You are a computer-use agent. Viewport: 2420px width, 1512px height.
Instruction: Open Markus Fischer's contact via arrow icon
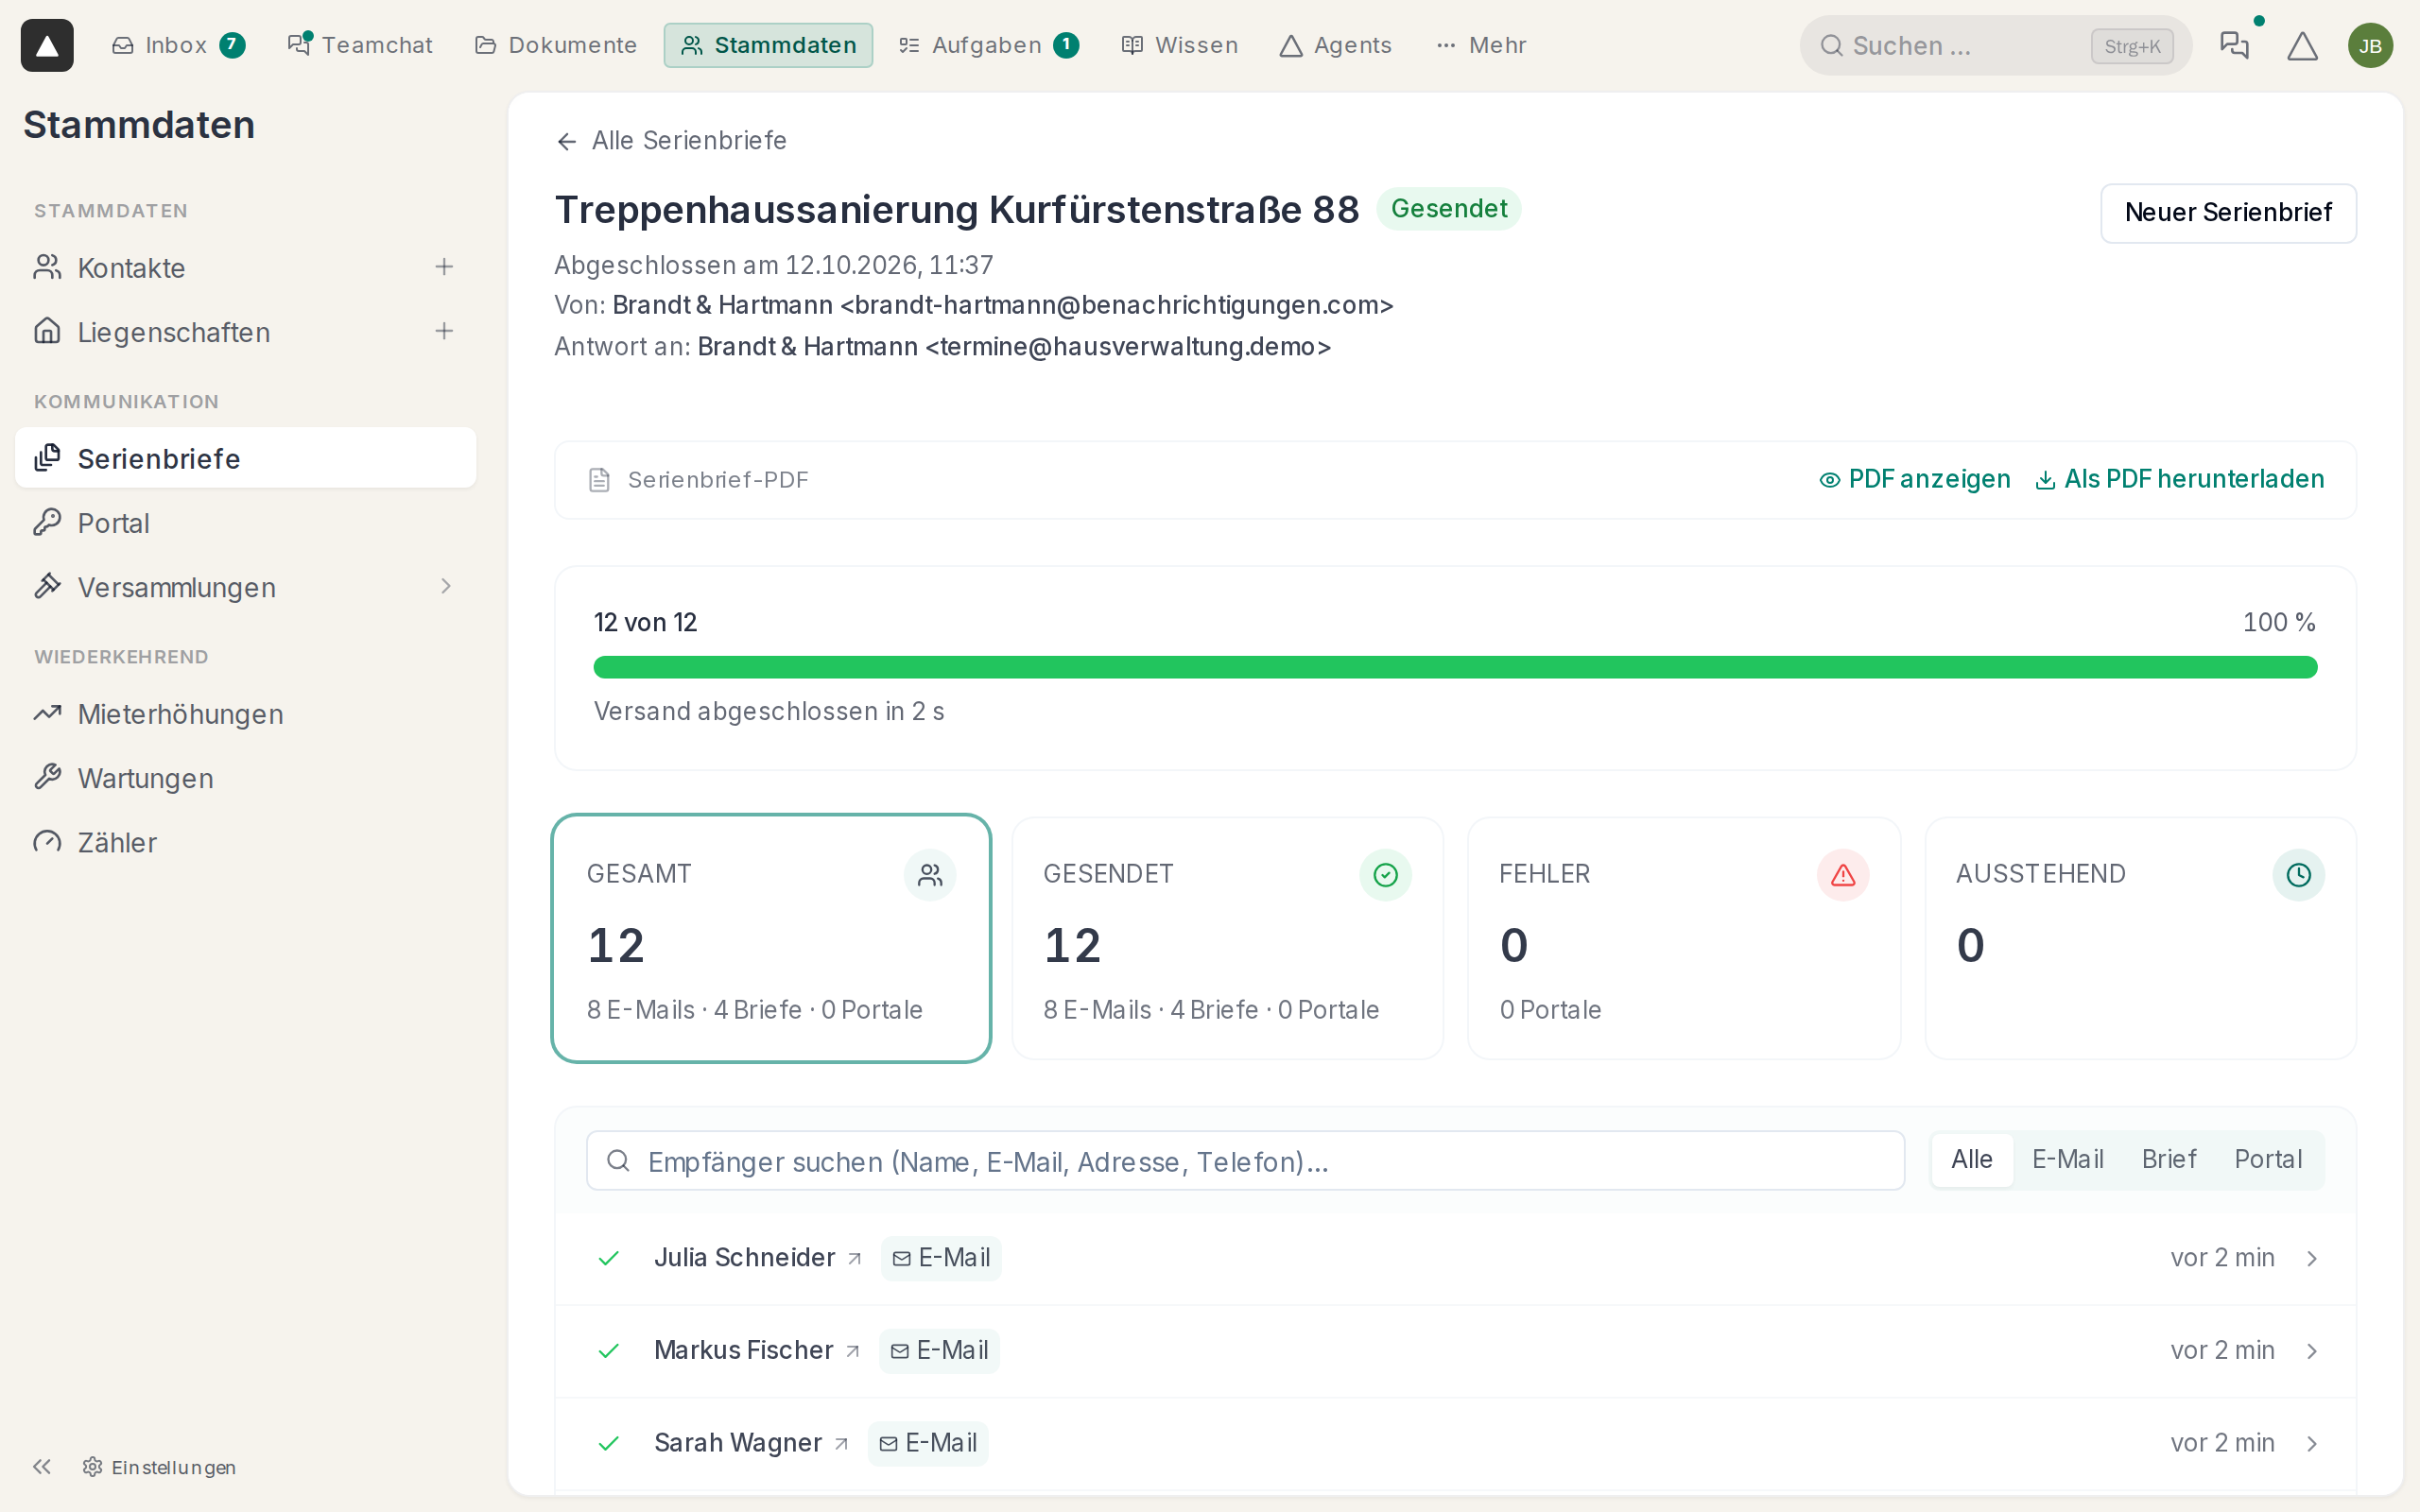852,1351
